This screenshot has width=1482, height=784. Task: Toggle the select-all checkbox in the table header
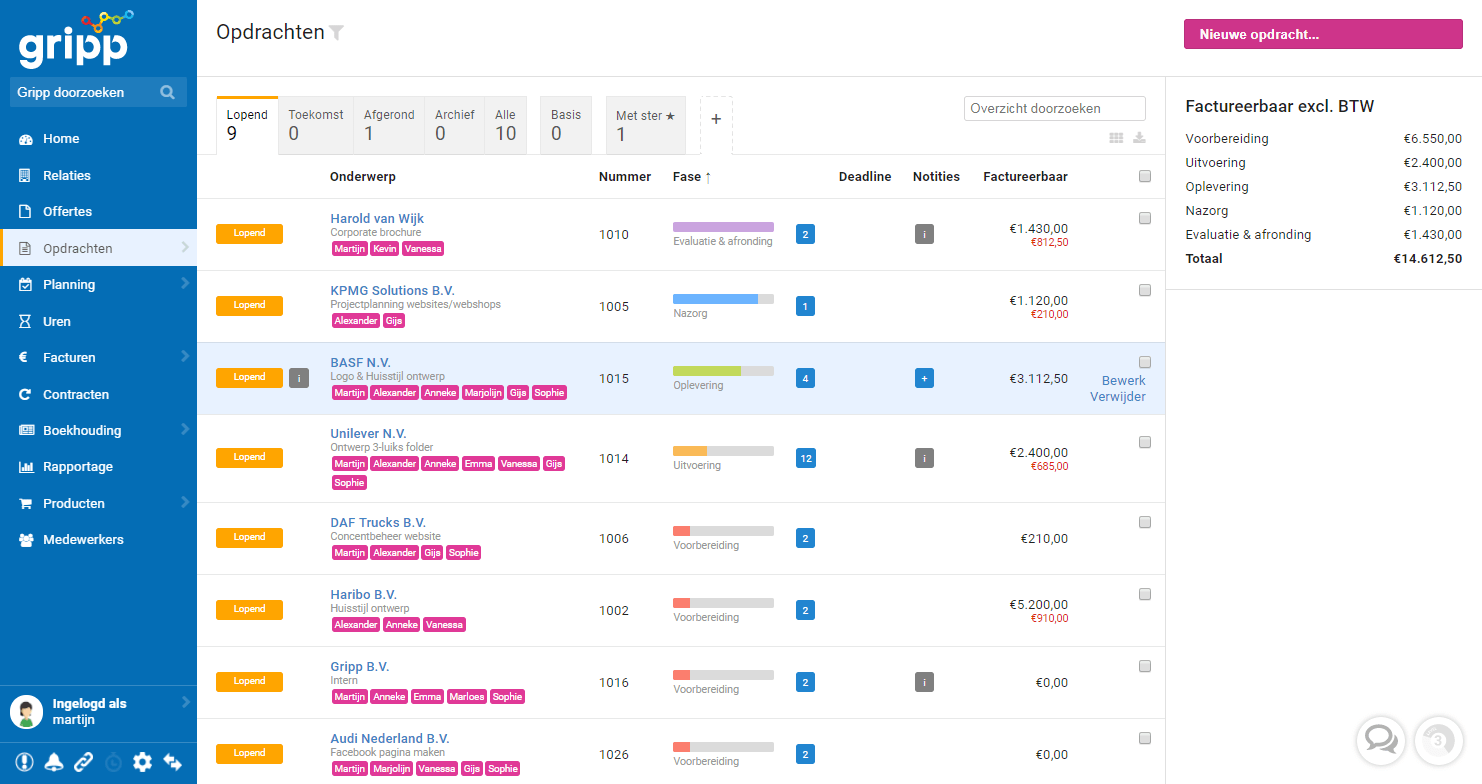(1145, 176)
